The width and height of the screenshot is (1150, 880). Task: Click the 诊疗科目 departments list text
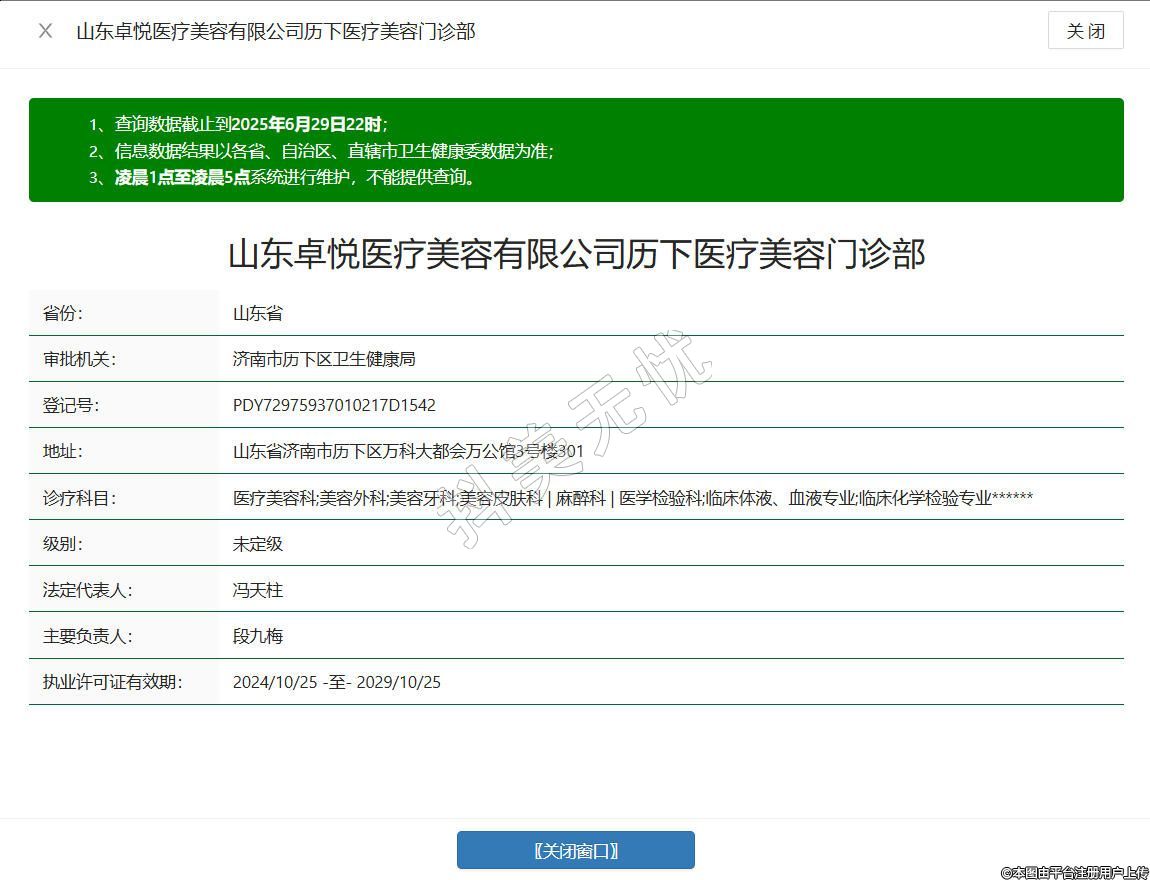click(x=632, y=498)
